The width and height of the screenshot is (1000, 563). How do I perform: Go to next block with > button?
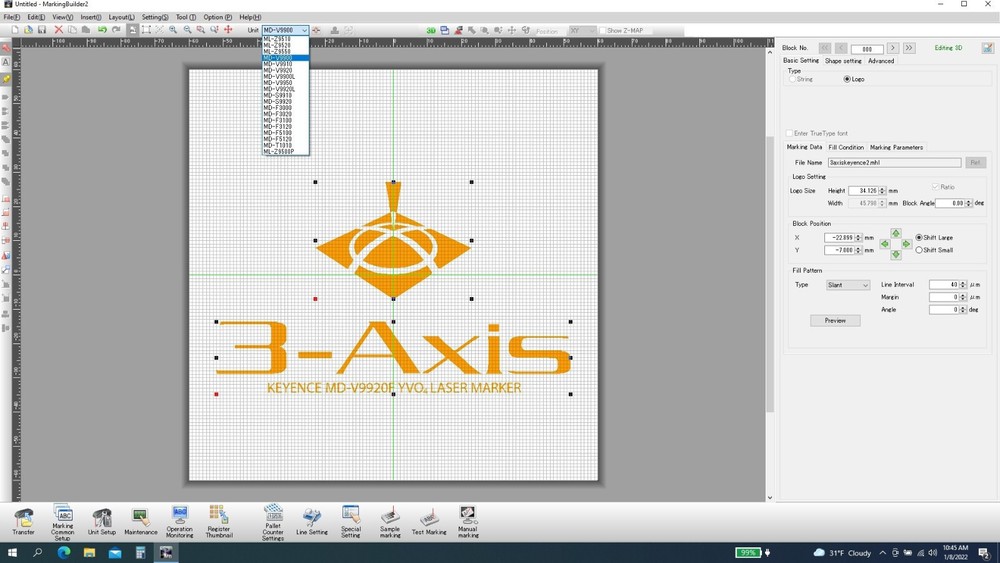(893, 48)
